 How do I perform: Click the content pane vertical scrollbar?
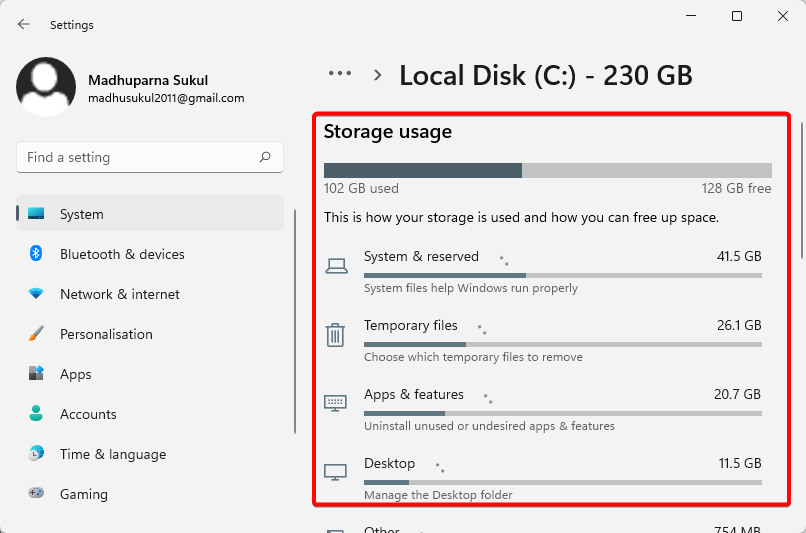[802, 190]
